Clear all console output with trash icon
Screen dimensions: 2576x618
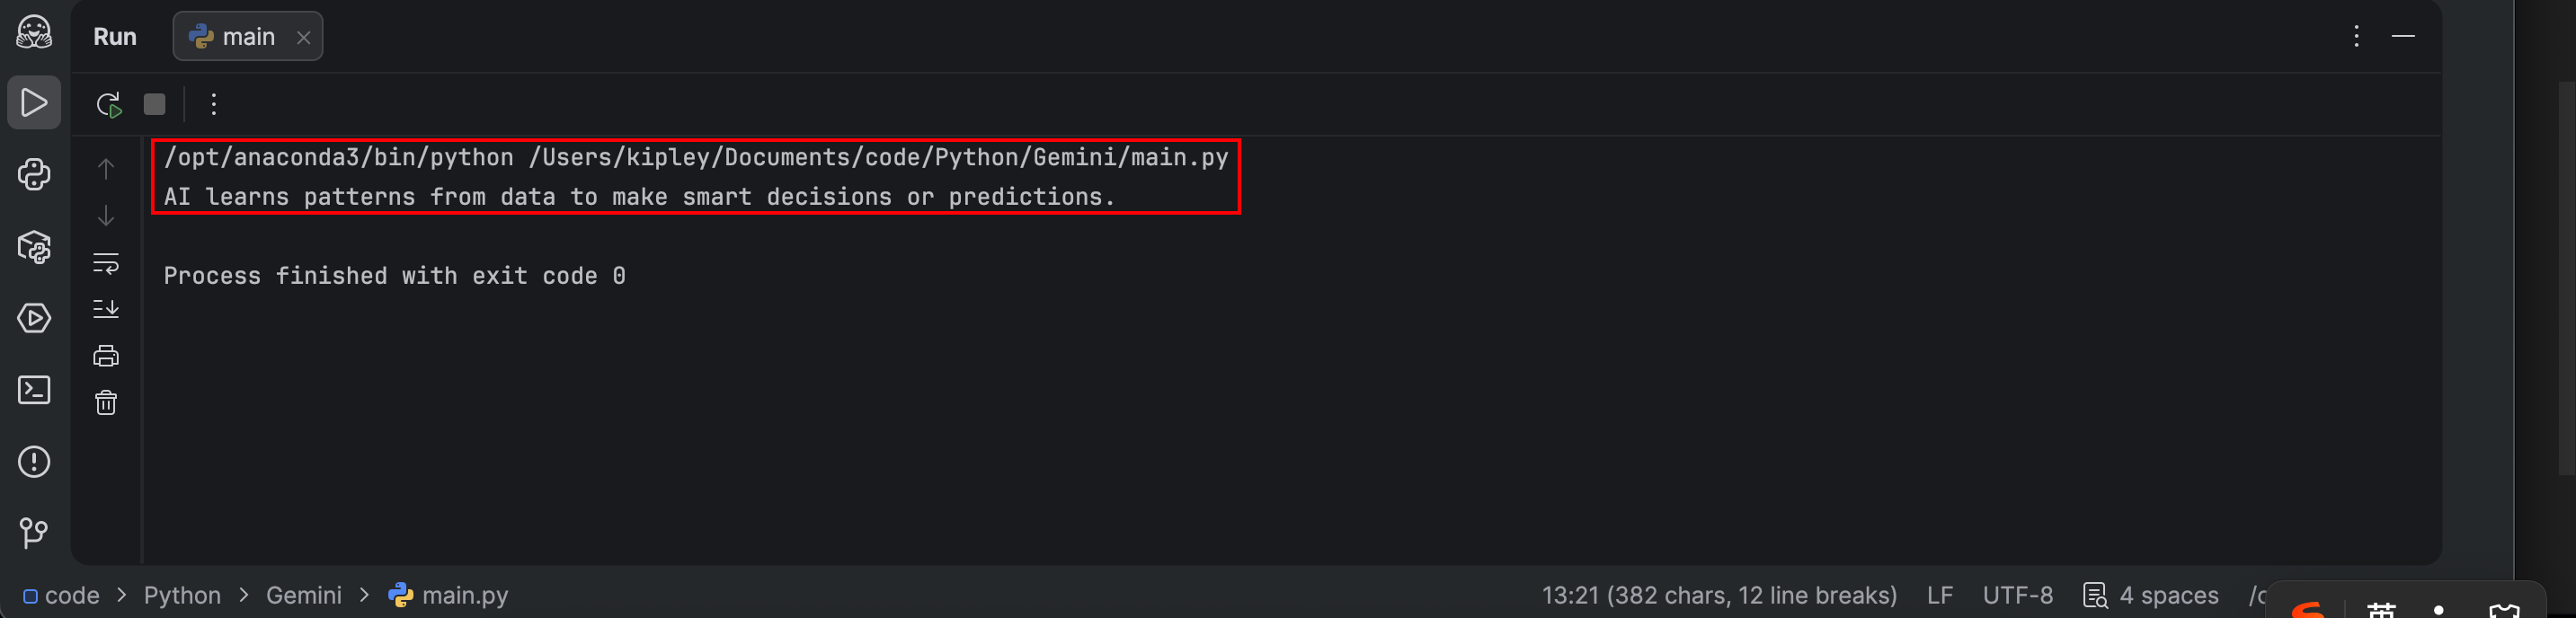(106, 403)
